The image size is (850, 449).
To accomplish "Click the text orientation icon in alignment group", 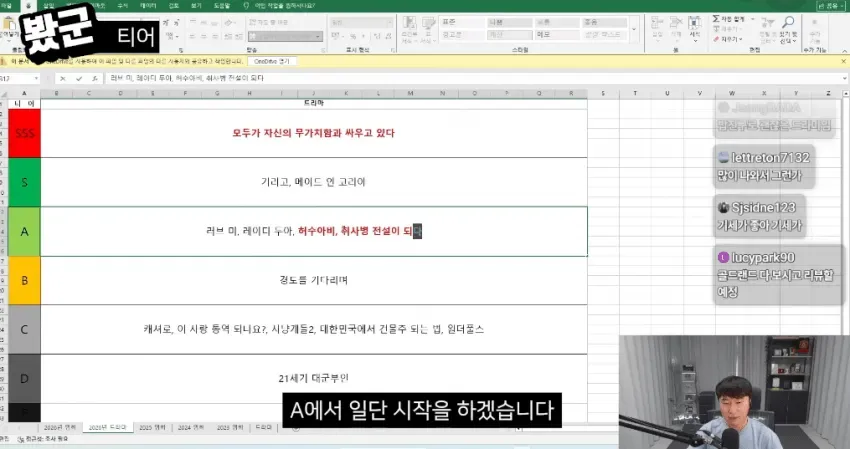I will coord(230,23).
